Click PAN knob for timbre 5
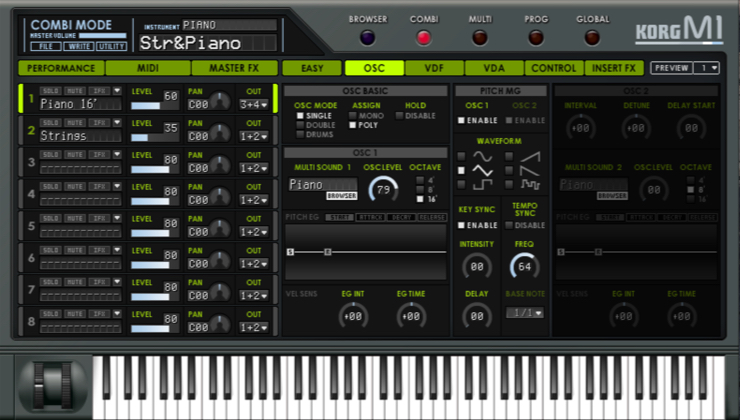Screen dimensions: 740x420 pyautogui.click(x=220, y=230)
